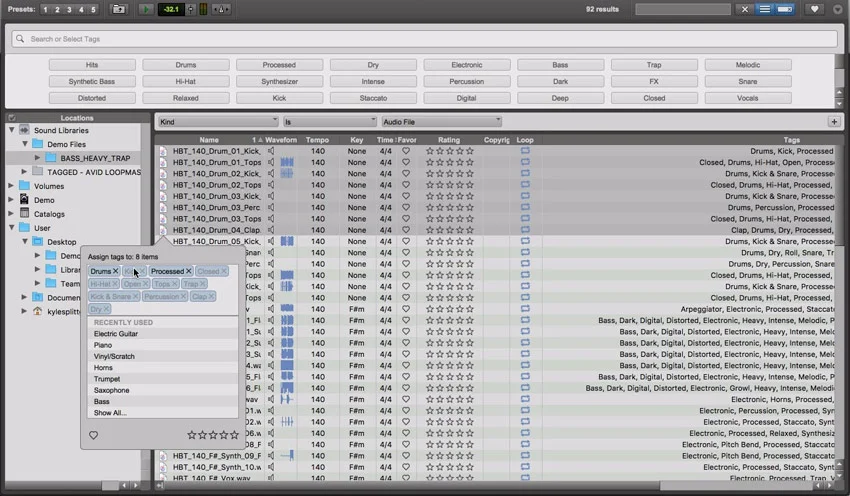Collapse the User node

[11, 228]
